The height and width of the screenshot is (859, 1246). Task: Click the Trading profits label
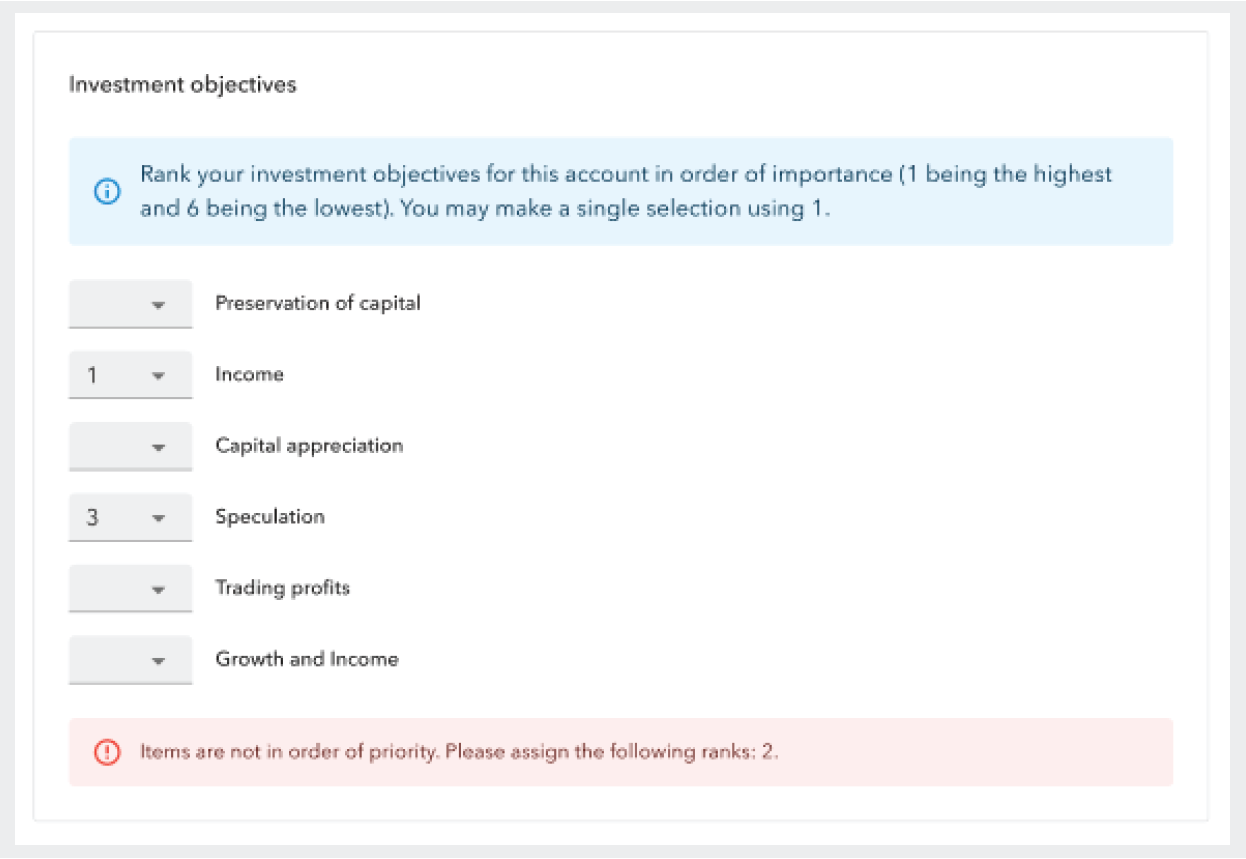click(283, 588)
